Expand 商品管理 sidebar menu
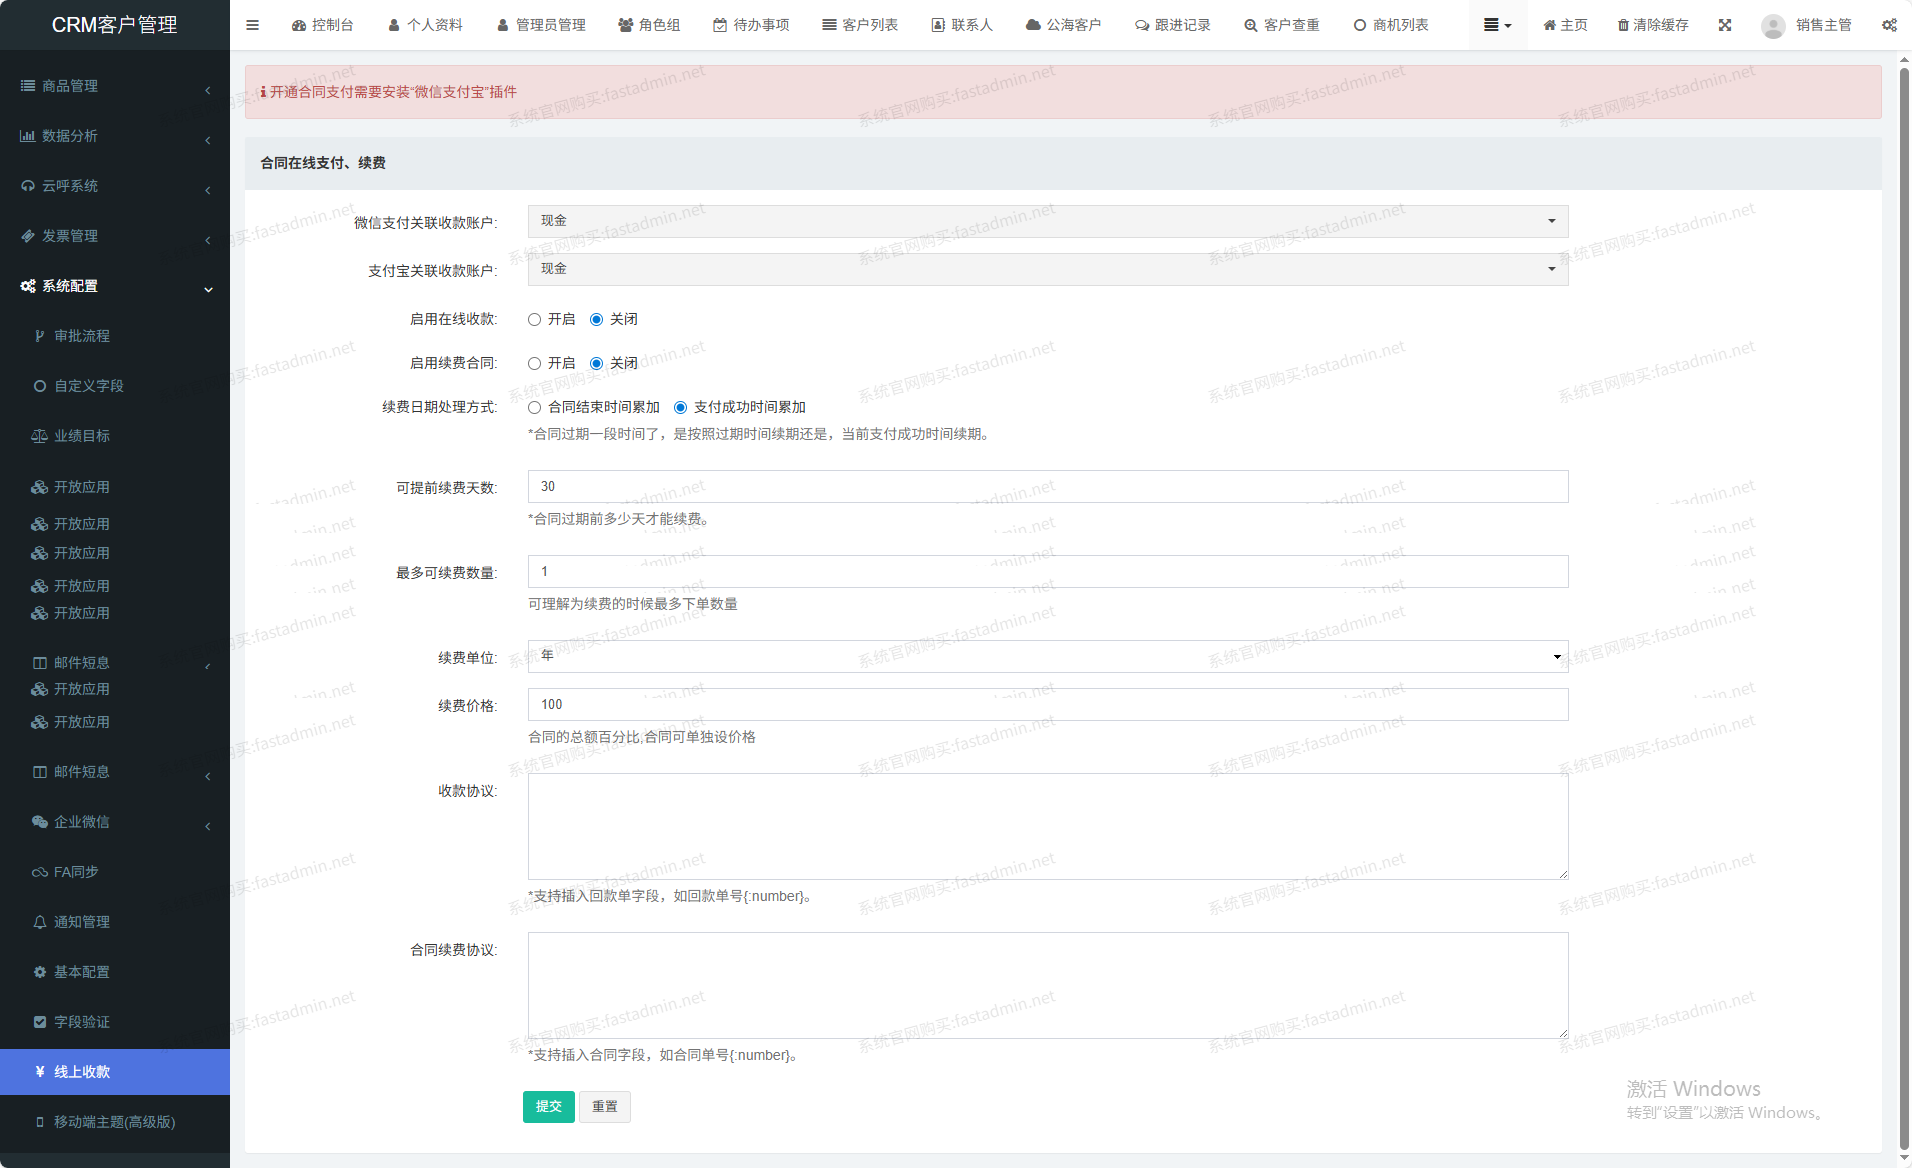This screenshot has height=1168, width=1912. [x=115, y=86]
